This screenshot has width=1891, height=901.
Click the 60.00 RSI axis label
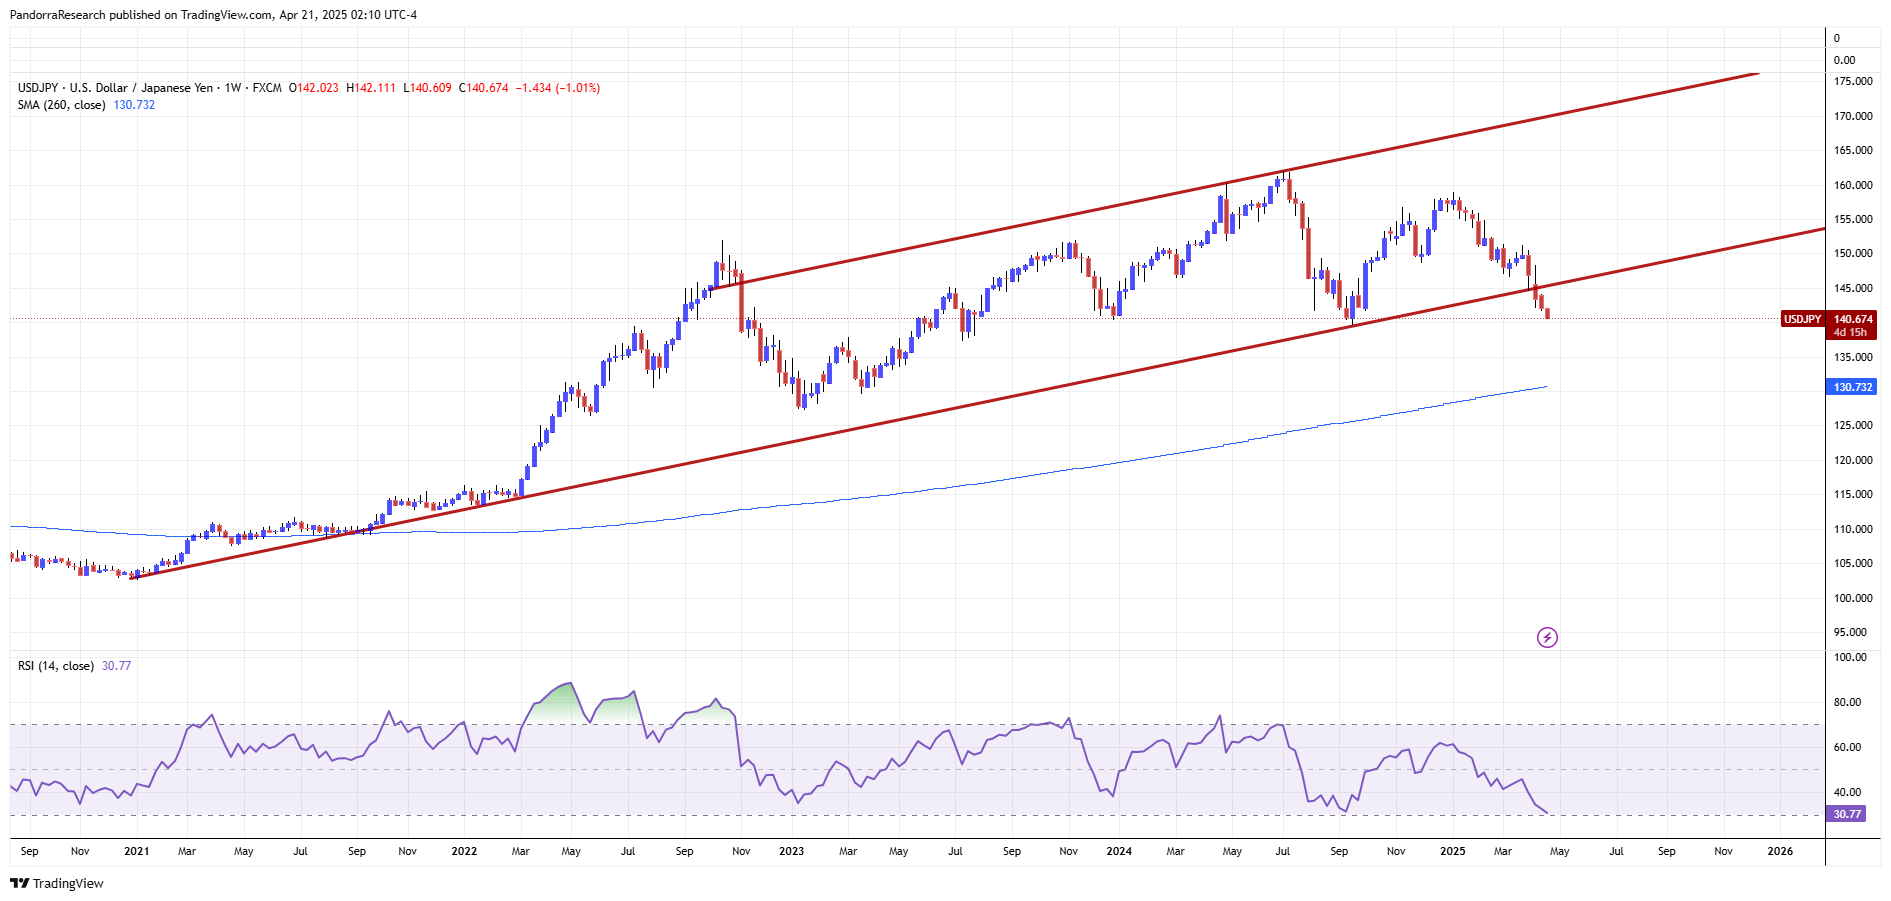1847,747
